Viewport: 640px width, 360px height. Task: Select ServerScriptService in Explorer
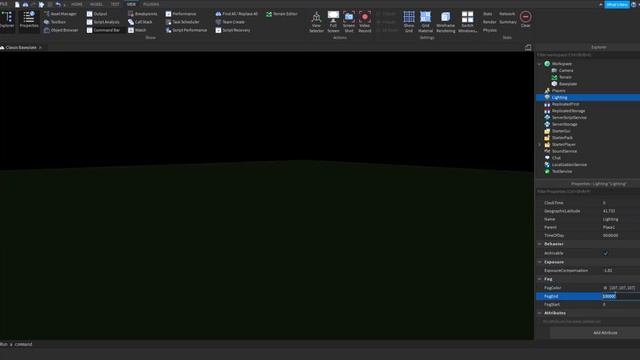pos(569,118)
